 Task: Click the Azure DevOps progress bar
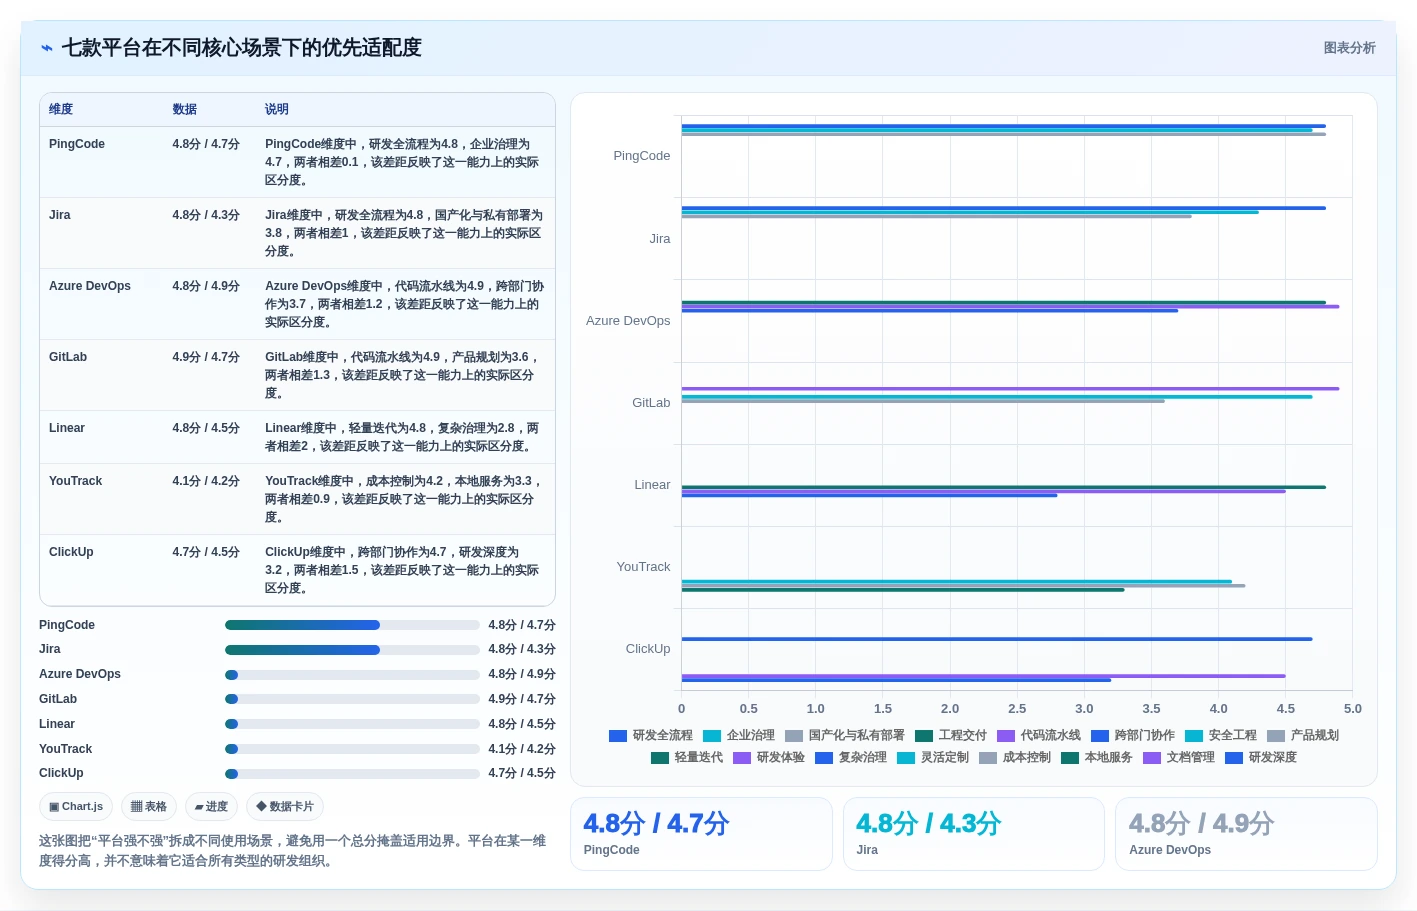tap(352, 675)
